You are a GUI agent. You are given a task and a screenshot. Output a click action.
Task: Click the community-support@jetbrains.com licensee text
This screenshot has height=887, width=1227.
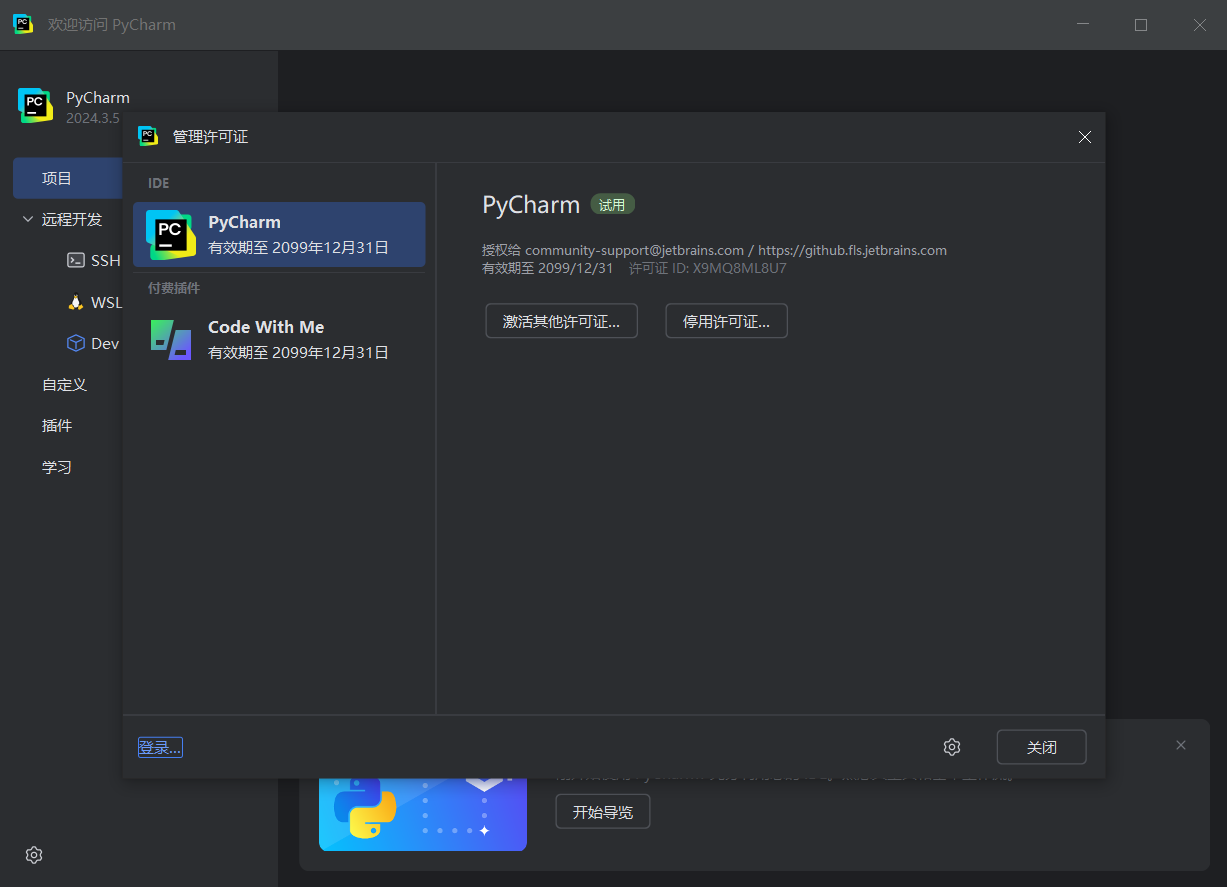pos(634,250)
